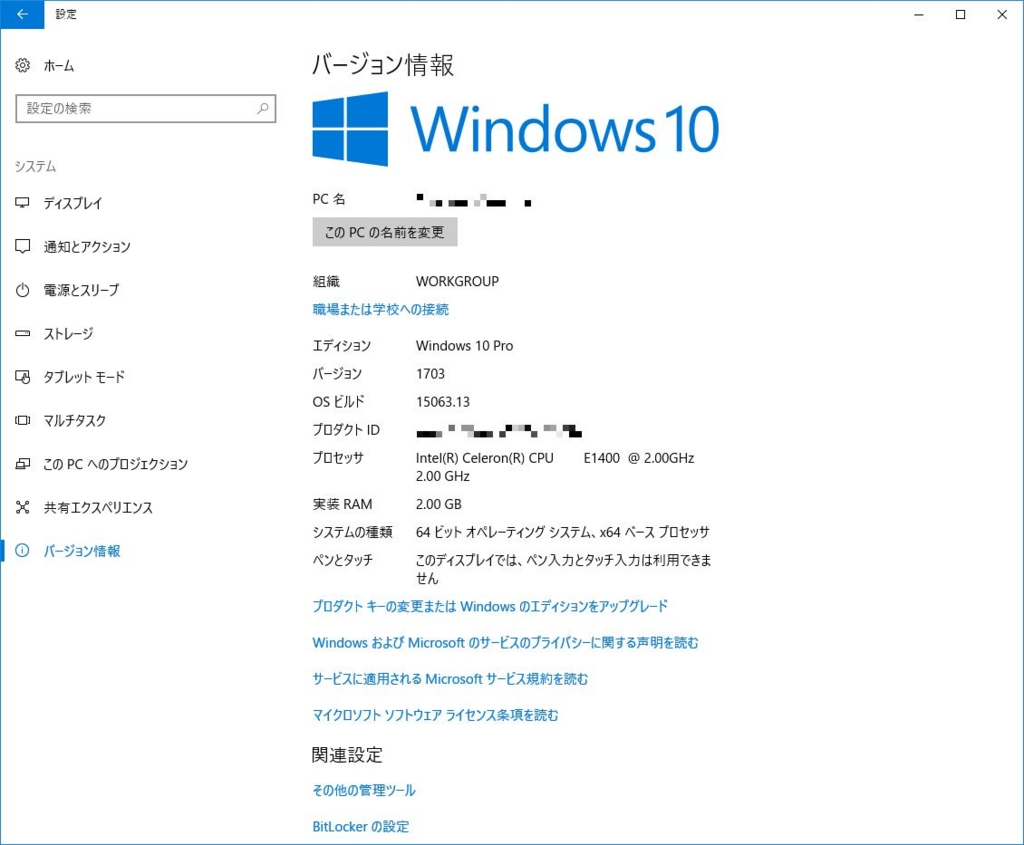The image size is (1024, 845).
Task: Click the プロダクト ID label
Action: click(346, 430)
